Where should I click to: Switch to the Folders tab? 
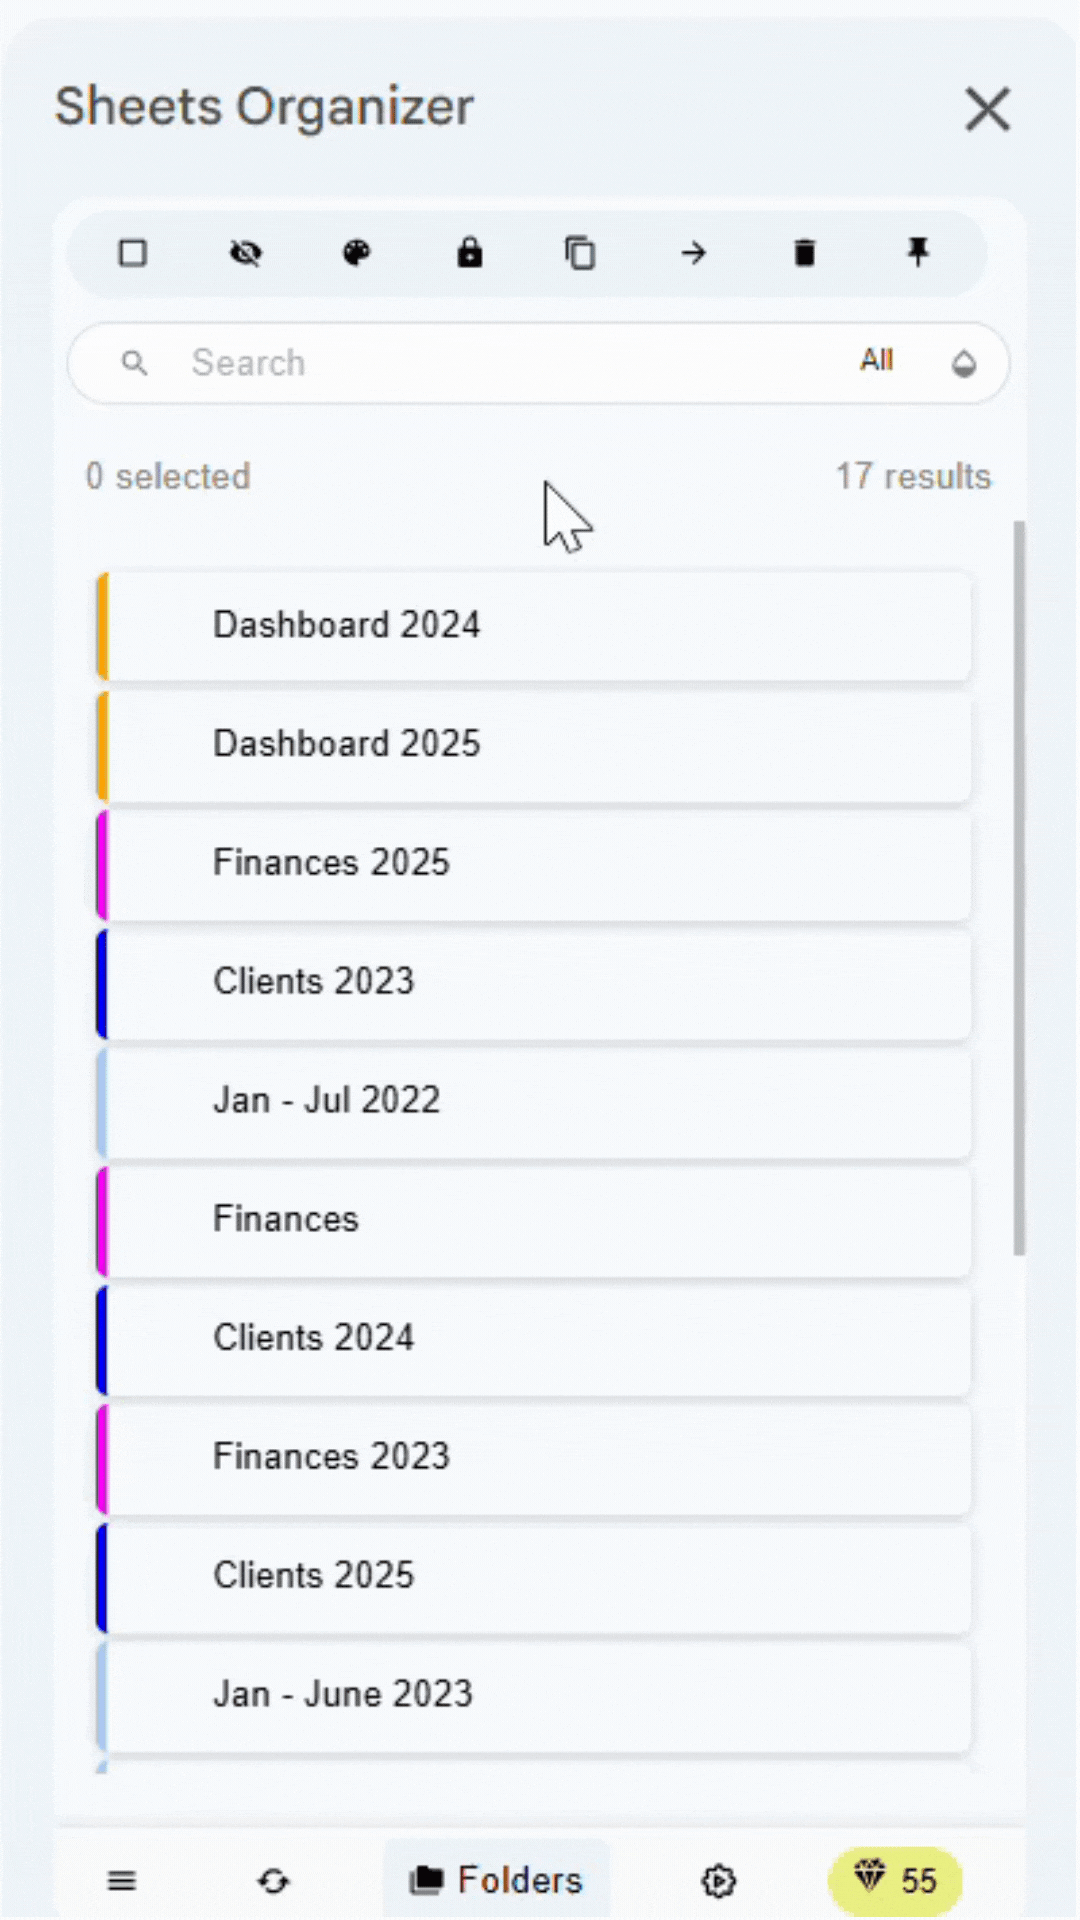(x=495, y=1880)
